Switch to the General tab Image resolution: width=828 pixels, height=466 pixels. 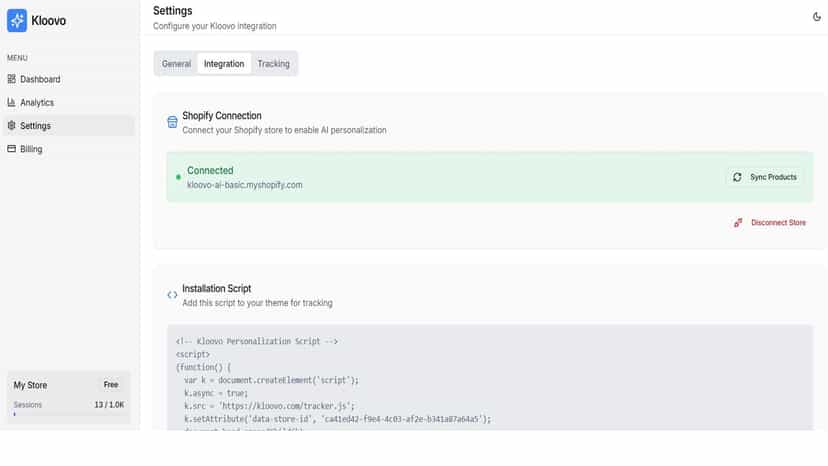pyautogui.click(x=176, y=64)
